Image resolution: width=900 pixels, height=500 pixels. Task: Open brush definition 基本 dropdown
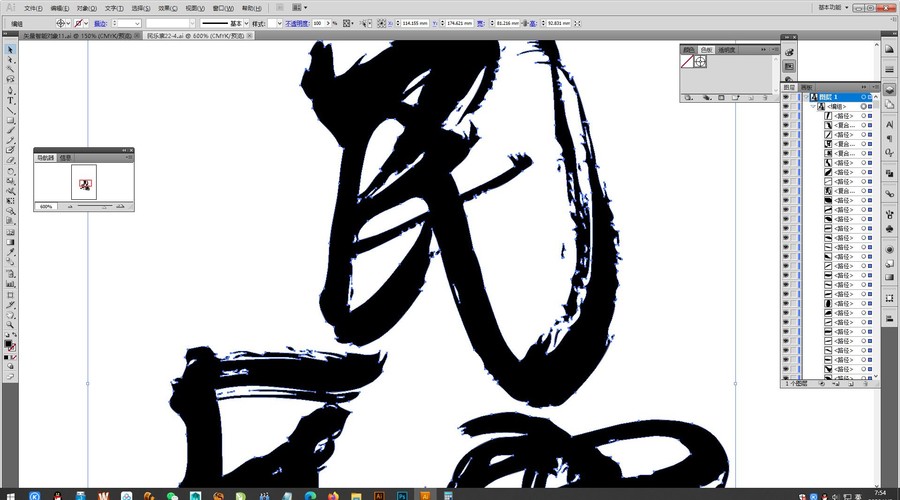pyautogui.click(x=246, y=24)
